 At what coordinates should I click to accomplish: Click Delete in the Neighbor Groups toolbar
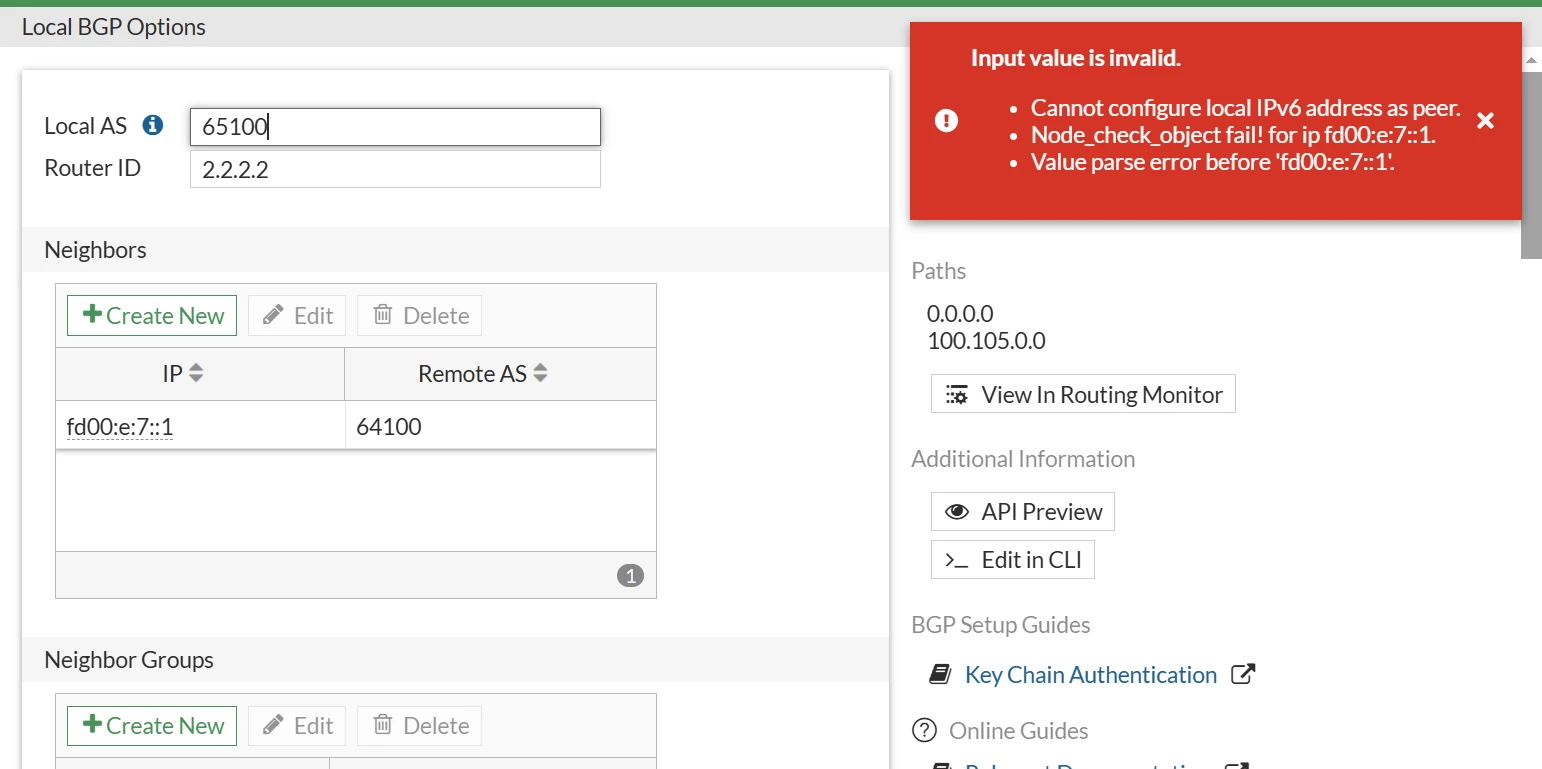(419, 726)
